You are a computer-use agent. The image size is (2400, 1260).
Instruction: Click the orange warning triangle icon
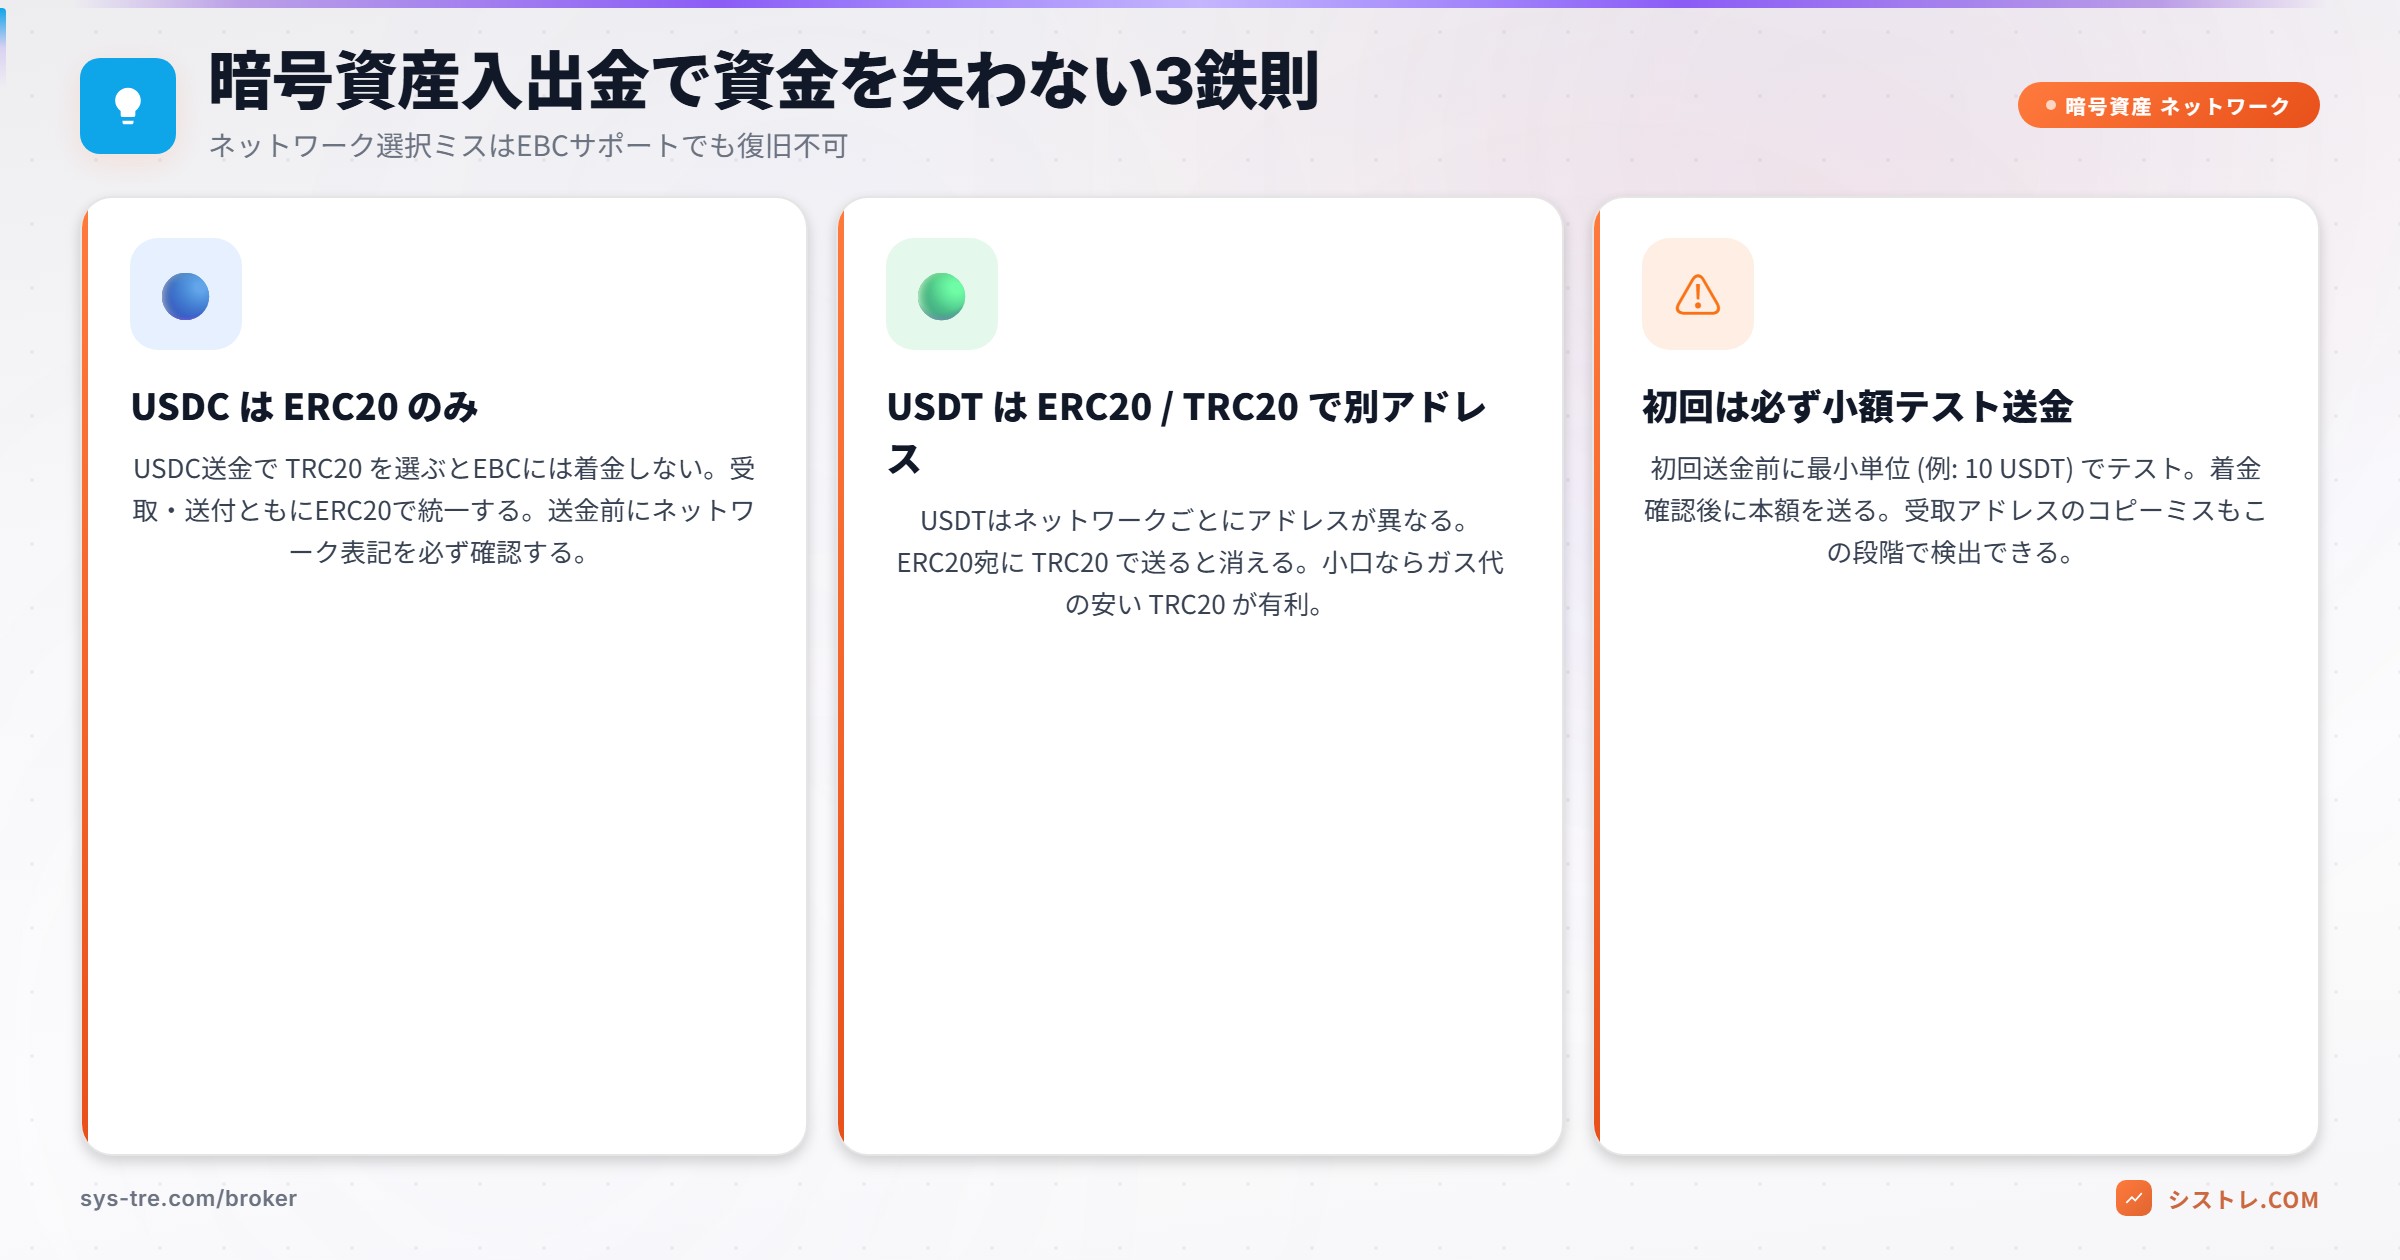tap(1698, 295)
